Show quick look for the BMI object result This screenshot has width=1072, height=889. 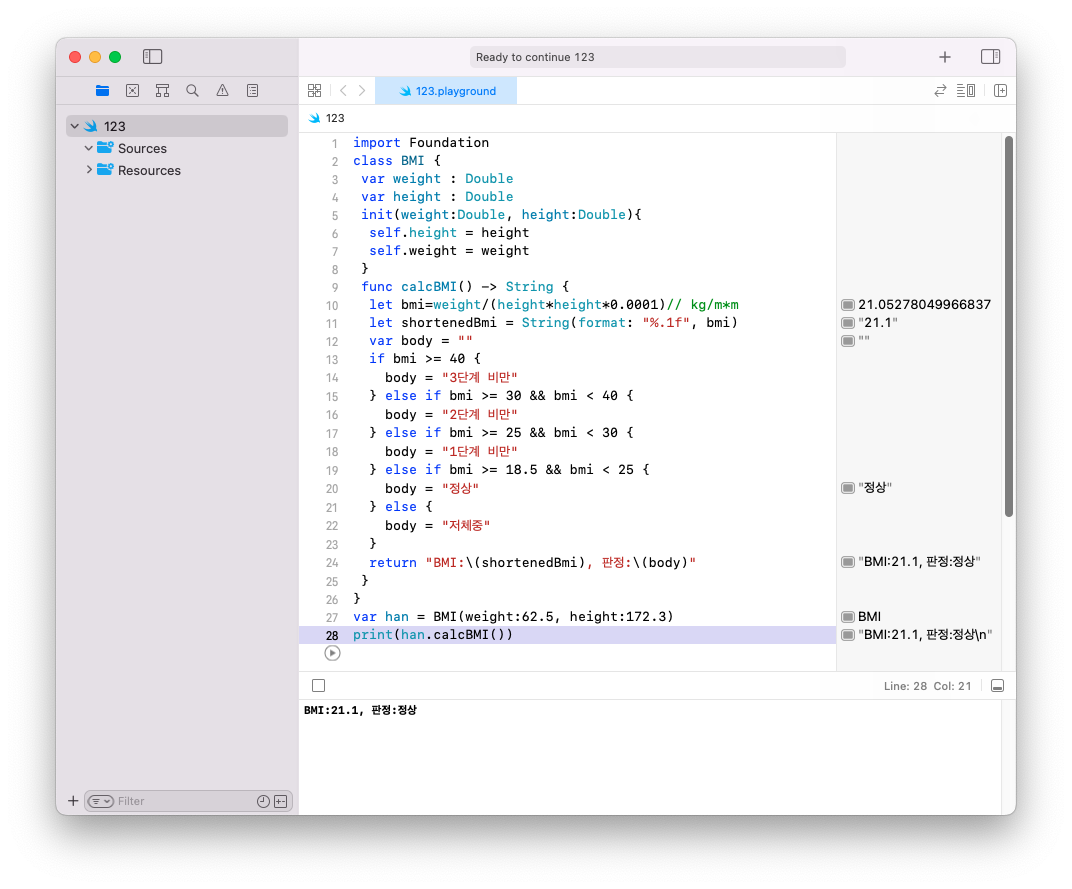point(848,617)
